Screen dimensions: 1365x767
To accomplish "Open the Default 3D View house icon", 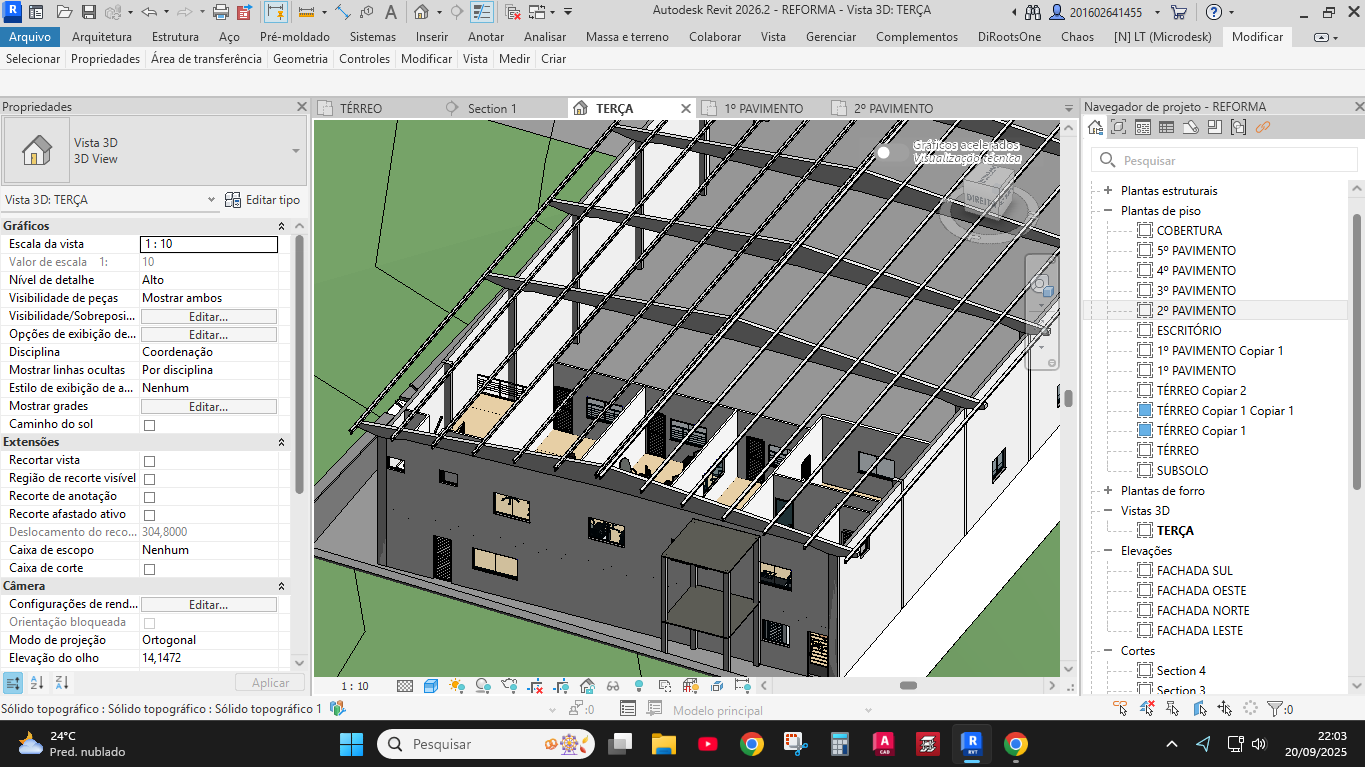I will click(x=422, y=13).
